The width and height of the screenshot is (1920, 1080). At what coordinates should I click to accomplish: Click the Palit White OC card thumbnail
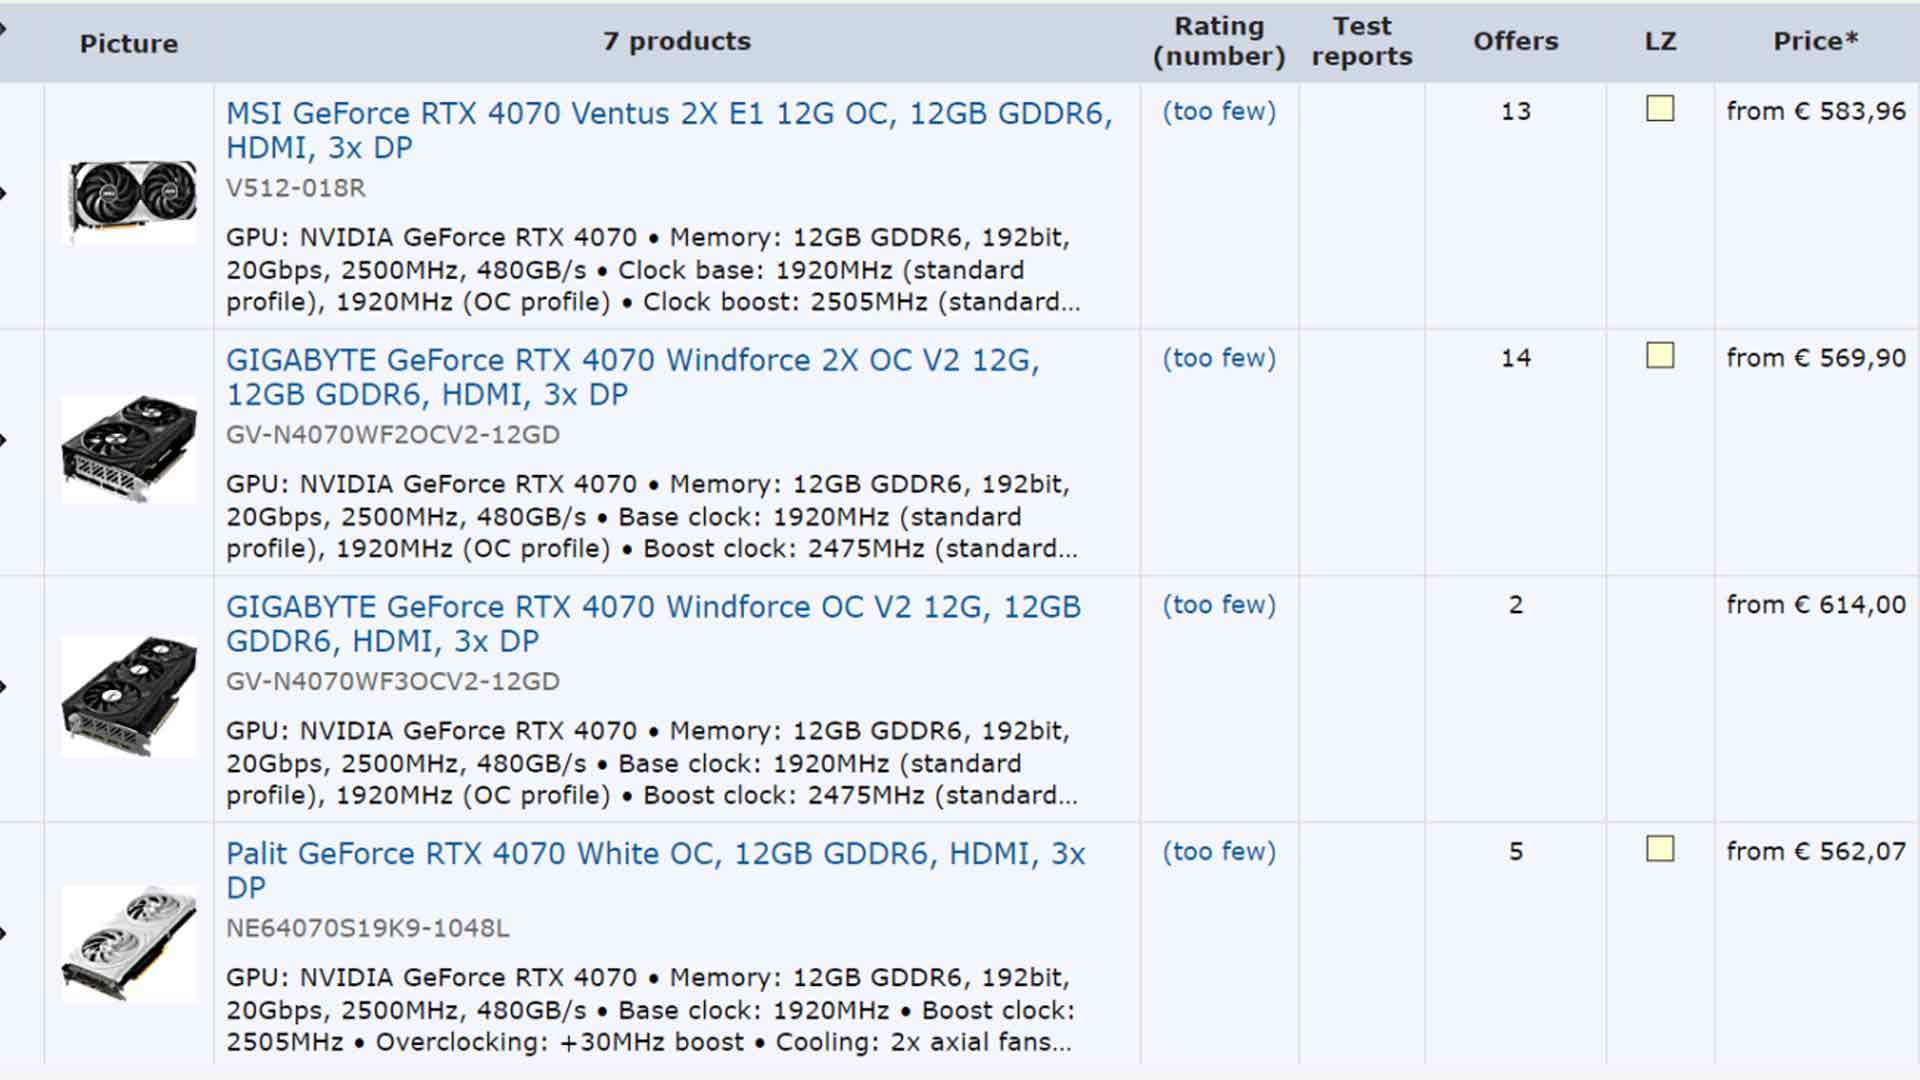(x=129, y=942)
